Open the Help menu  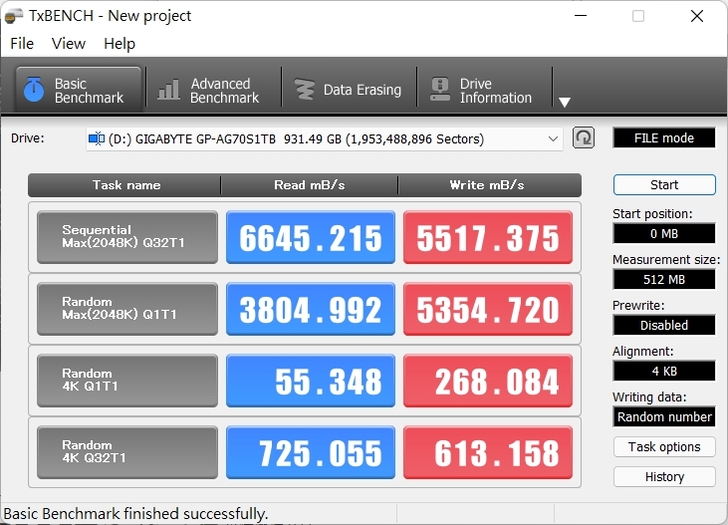point(119,43)
